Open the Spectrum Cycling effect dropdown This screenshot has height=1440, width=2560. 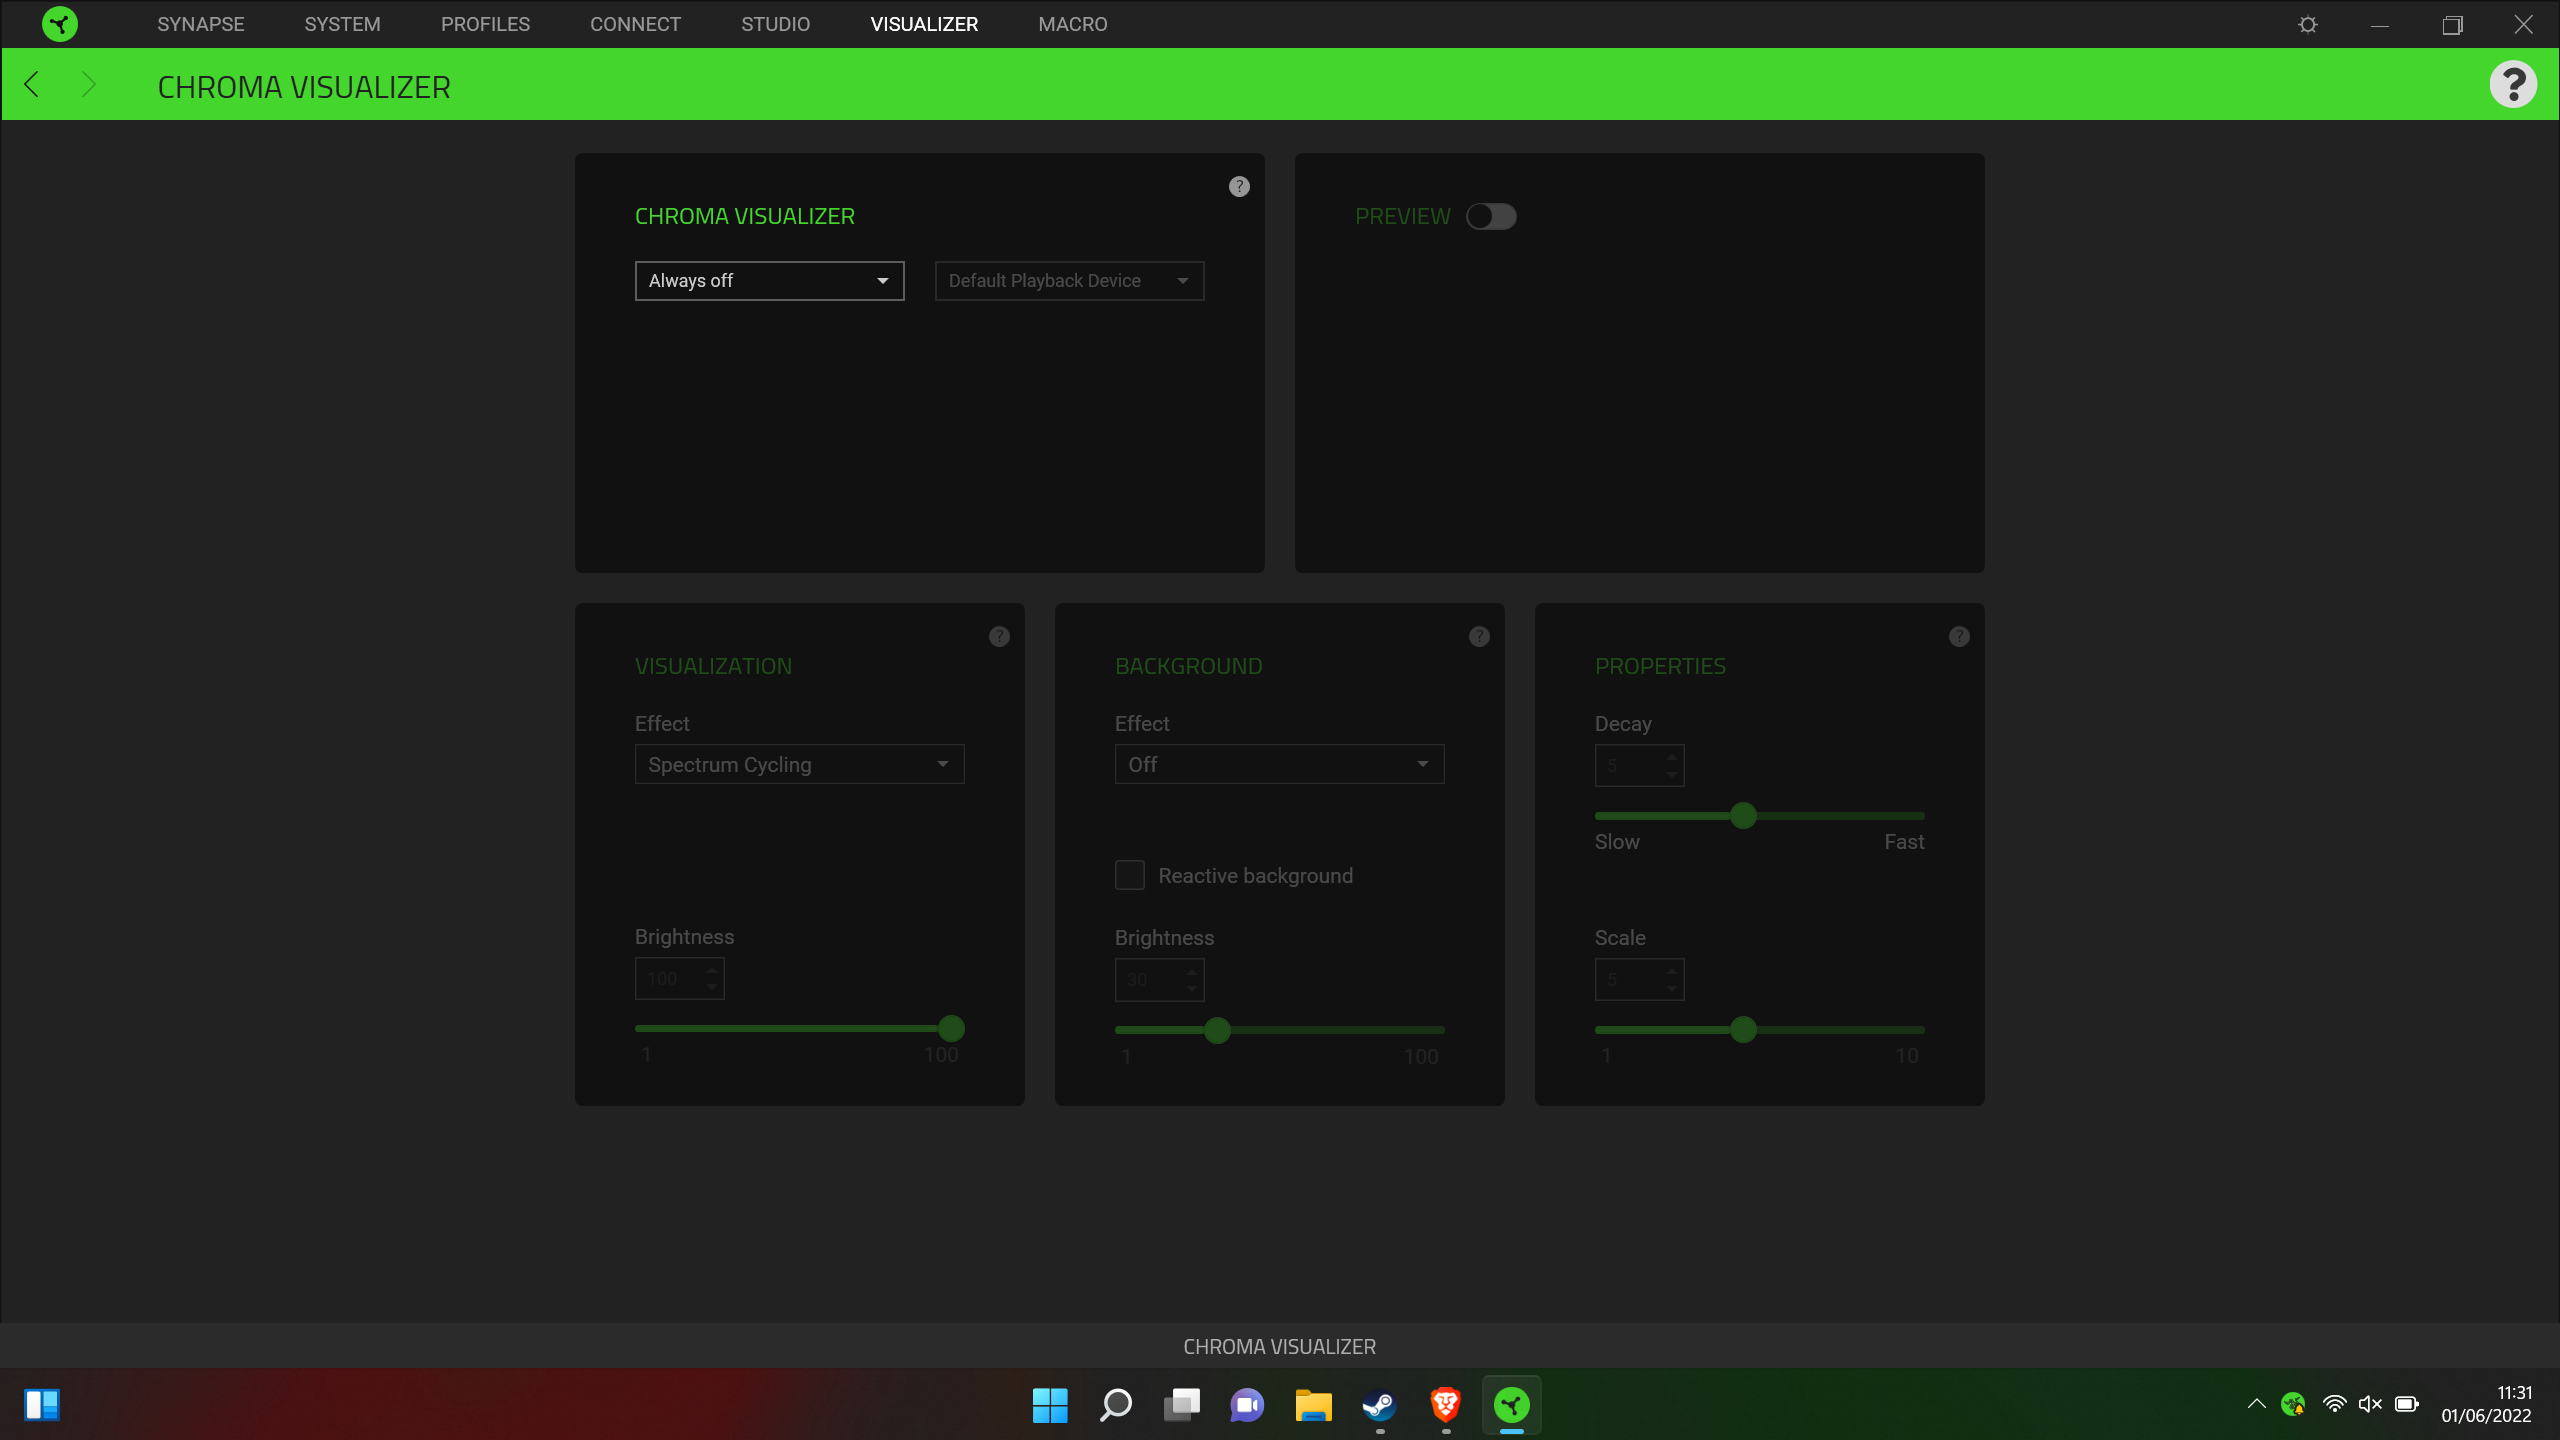coord(799,764)
